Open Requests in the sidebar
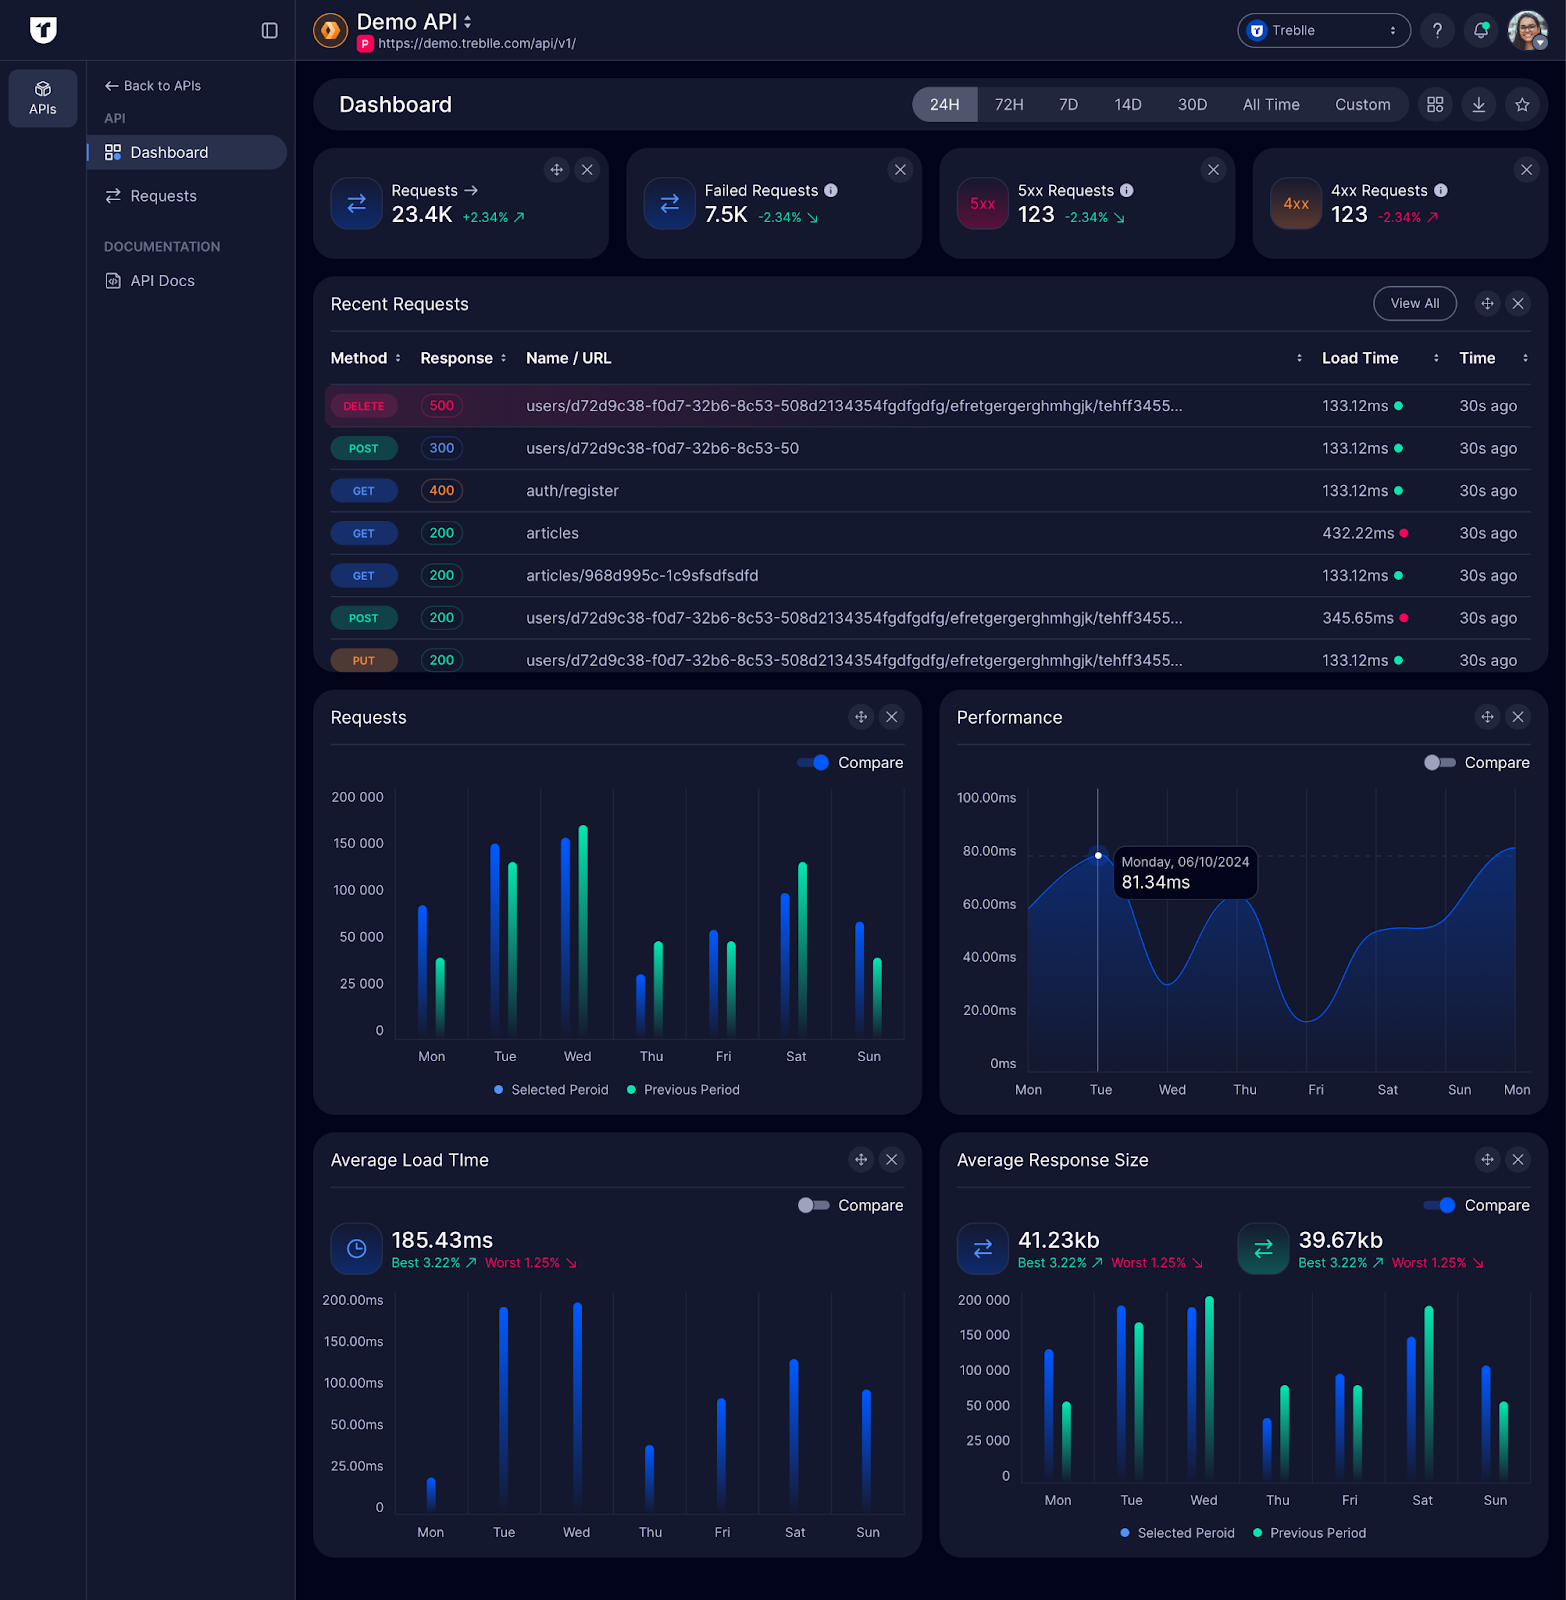The height and width of the screenshot is (1600, 1566). coord(163,196)
